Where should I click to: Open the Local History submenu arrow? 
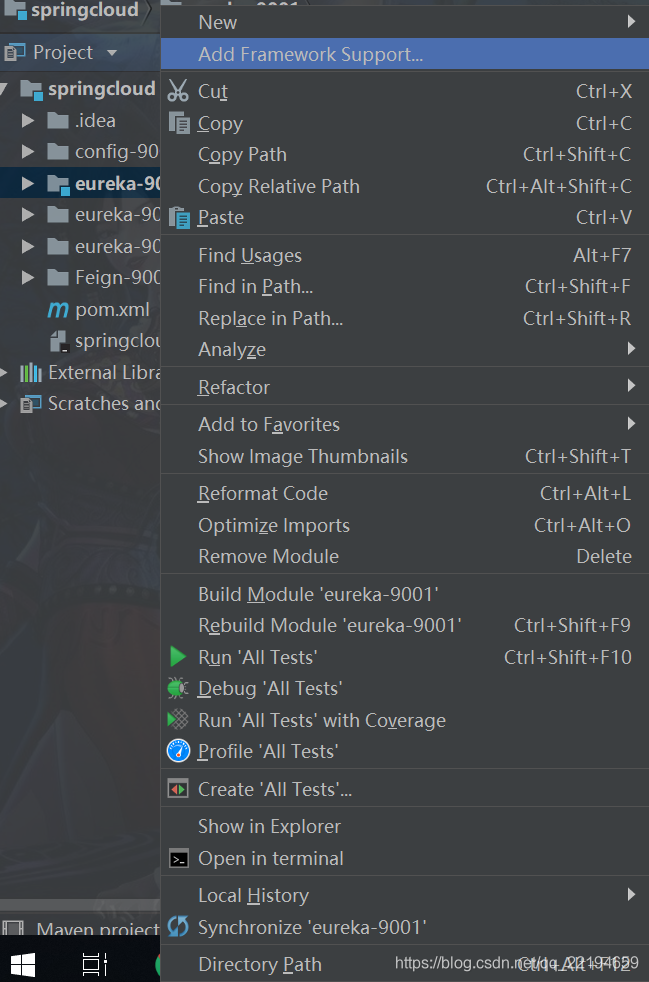(631, 895)
